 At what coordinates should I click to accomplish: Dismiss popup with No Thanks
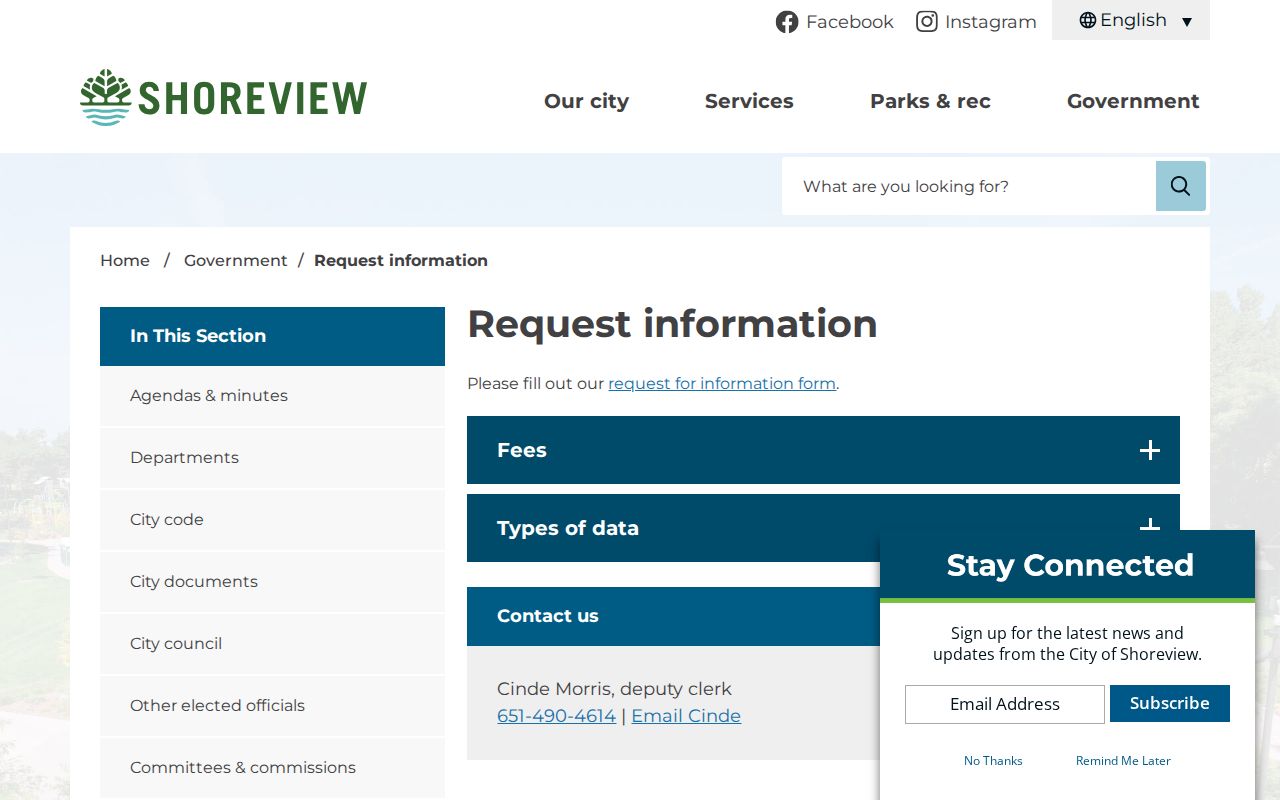coord(993,761)
